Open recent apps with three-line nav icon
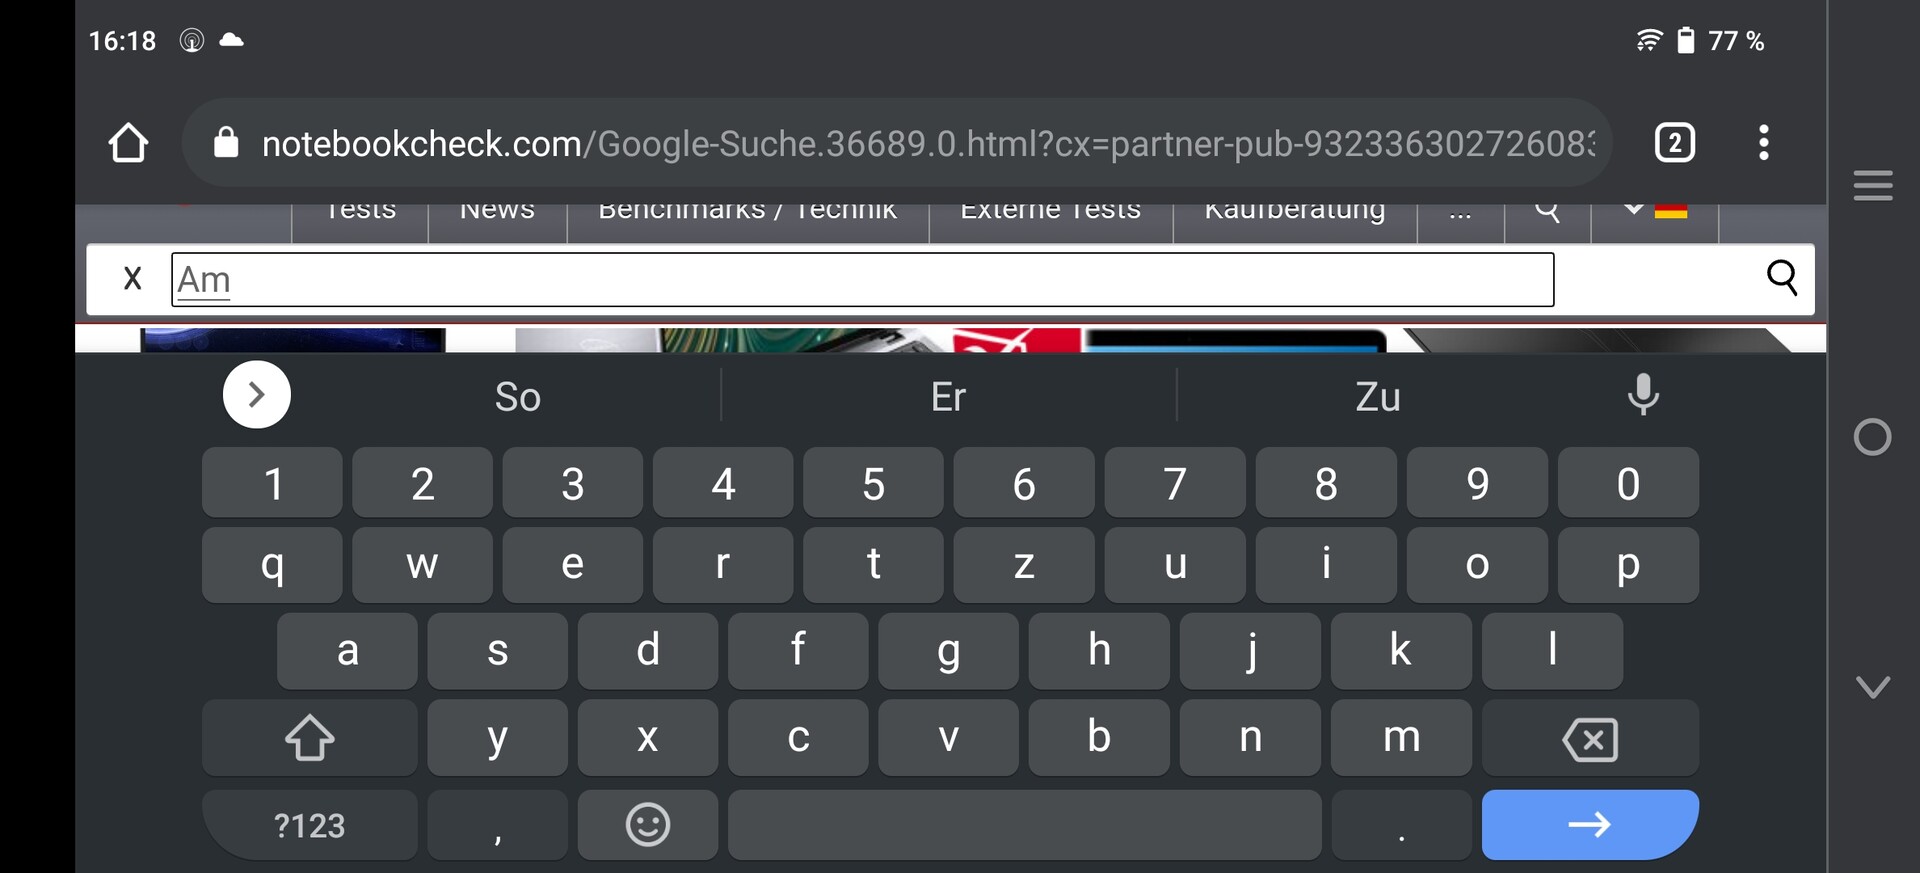The height and width of the screenshot is (873, 1920). 1872,185
